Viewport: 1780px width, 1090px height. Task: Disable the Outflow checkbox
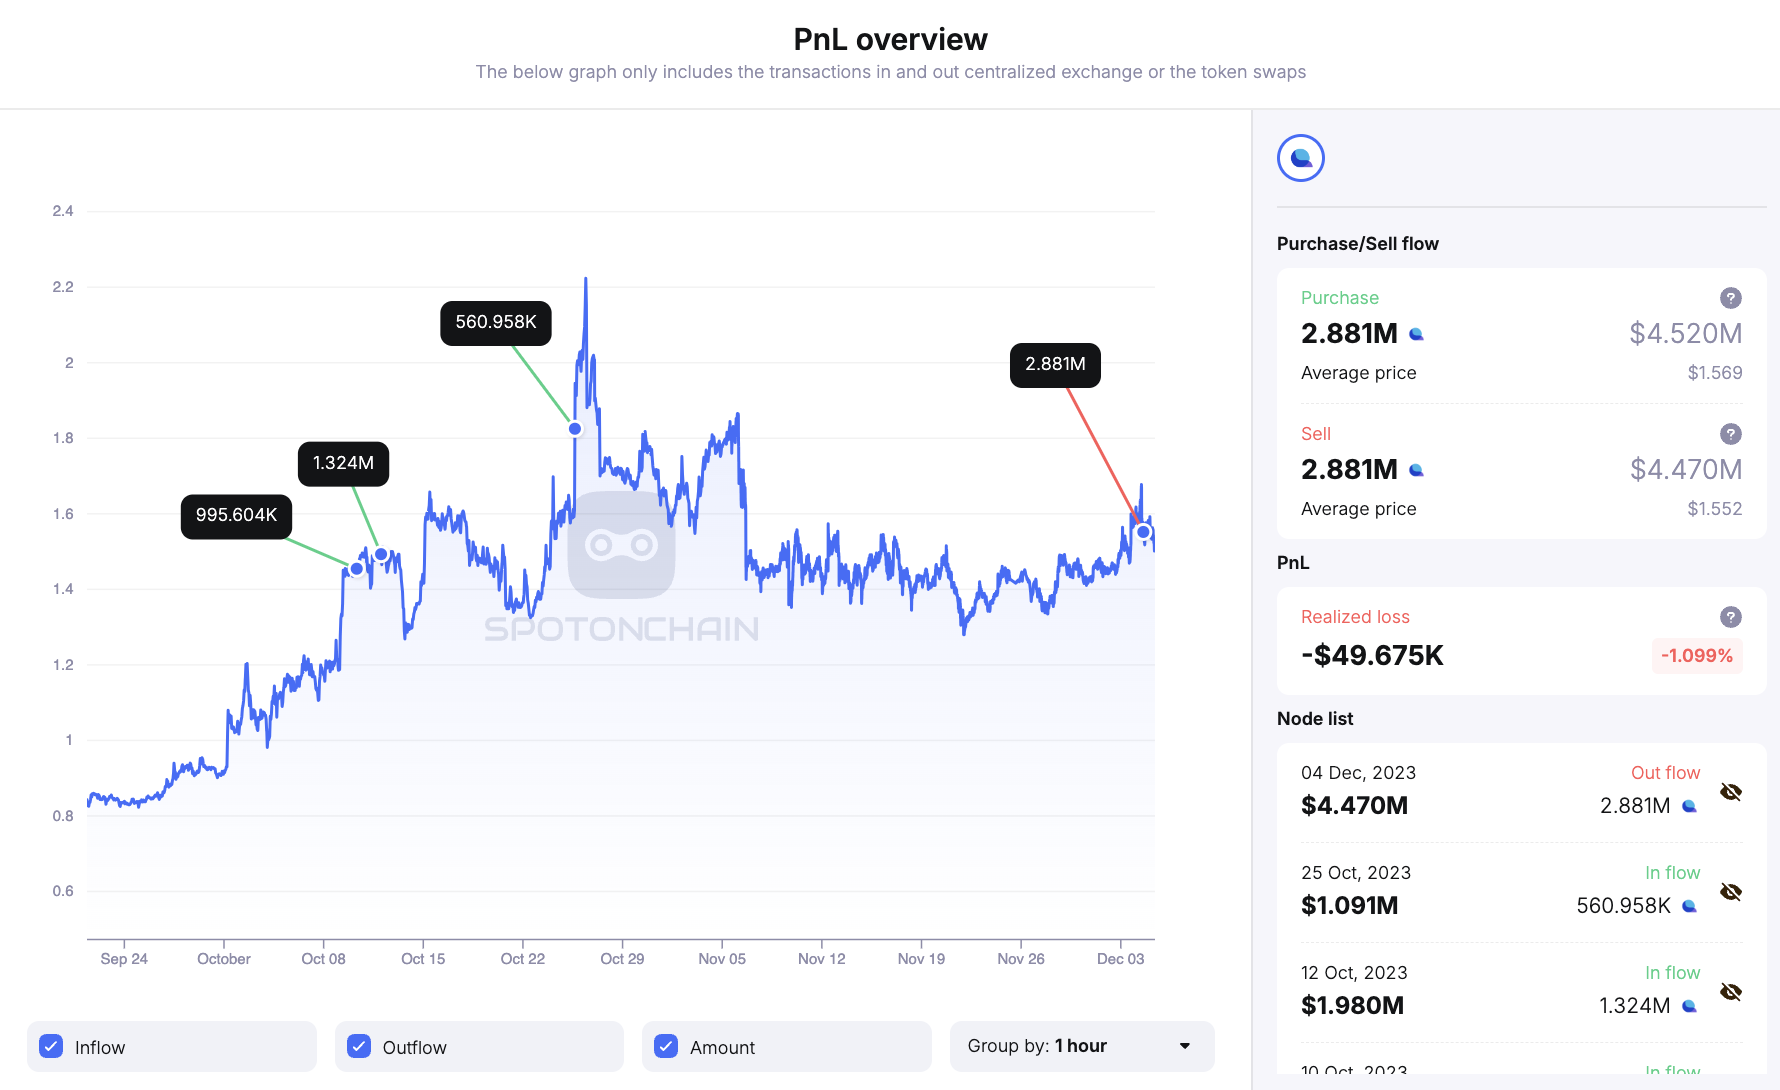pyautogui.click(x=359, y=1046)
